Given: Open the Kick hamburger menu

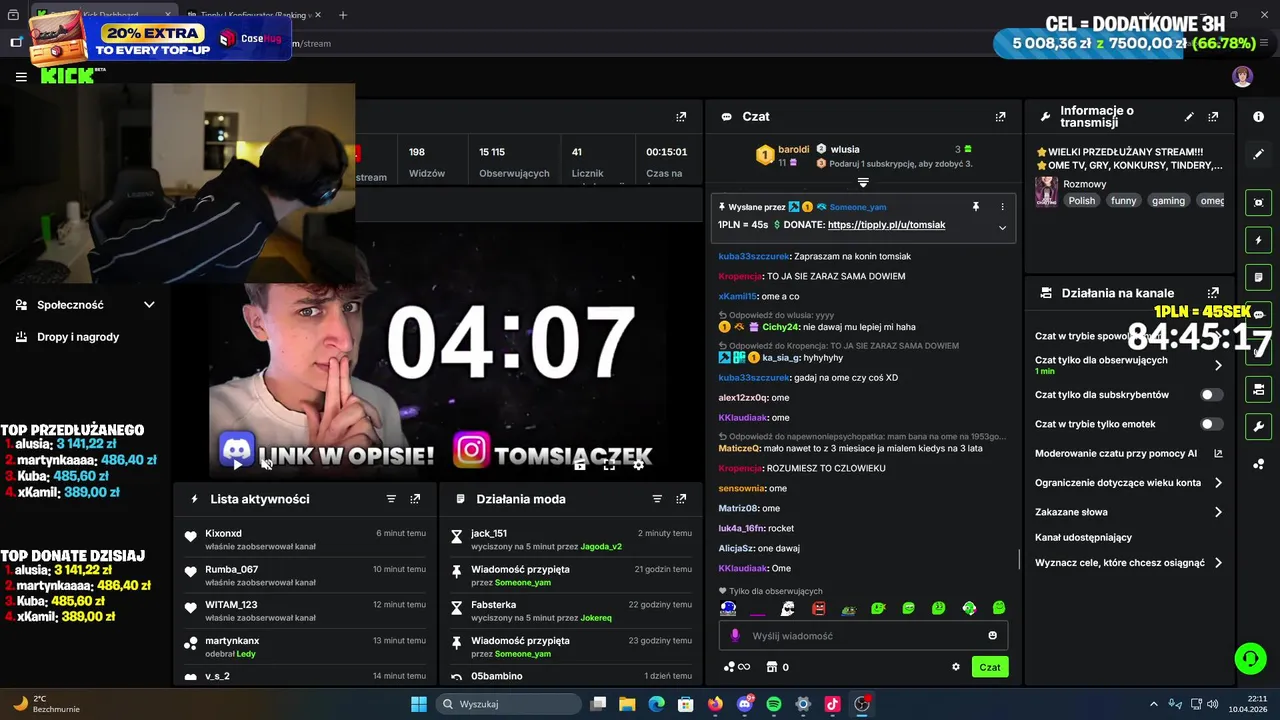Looking at the screenshot, I should 21,77.
